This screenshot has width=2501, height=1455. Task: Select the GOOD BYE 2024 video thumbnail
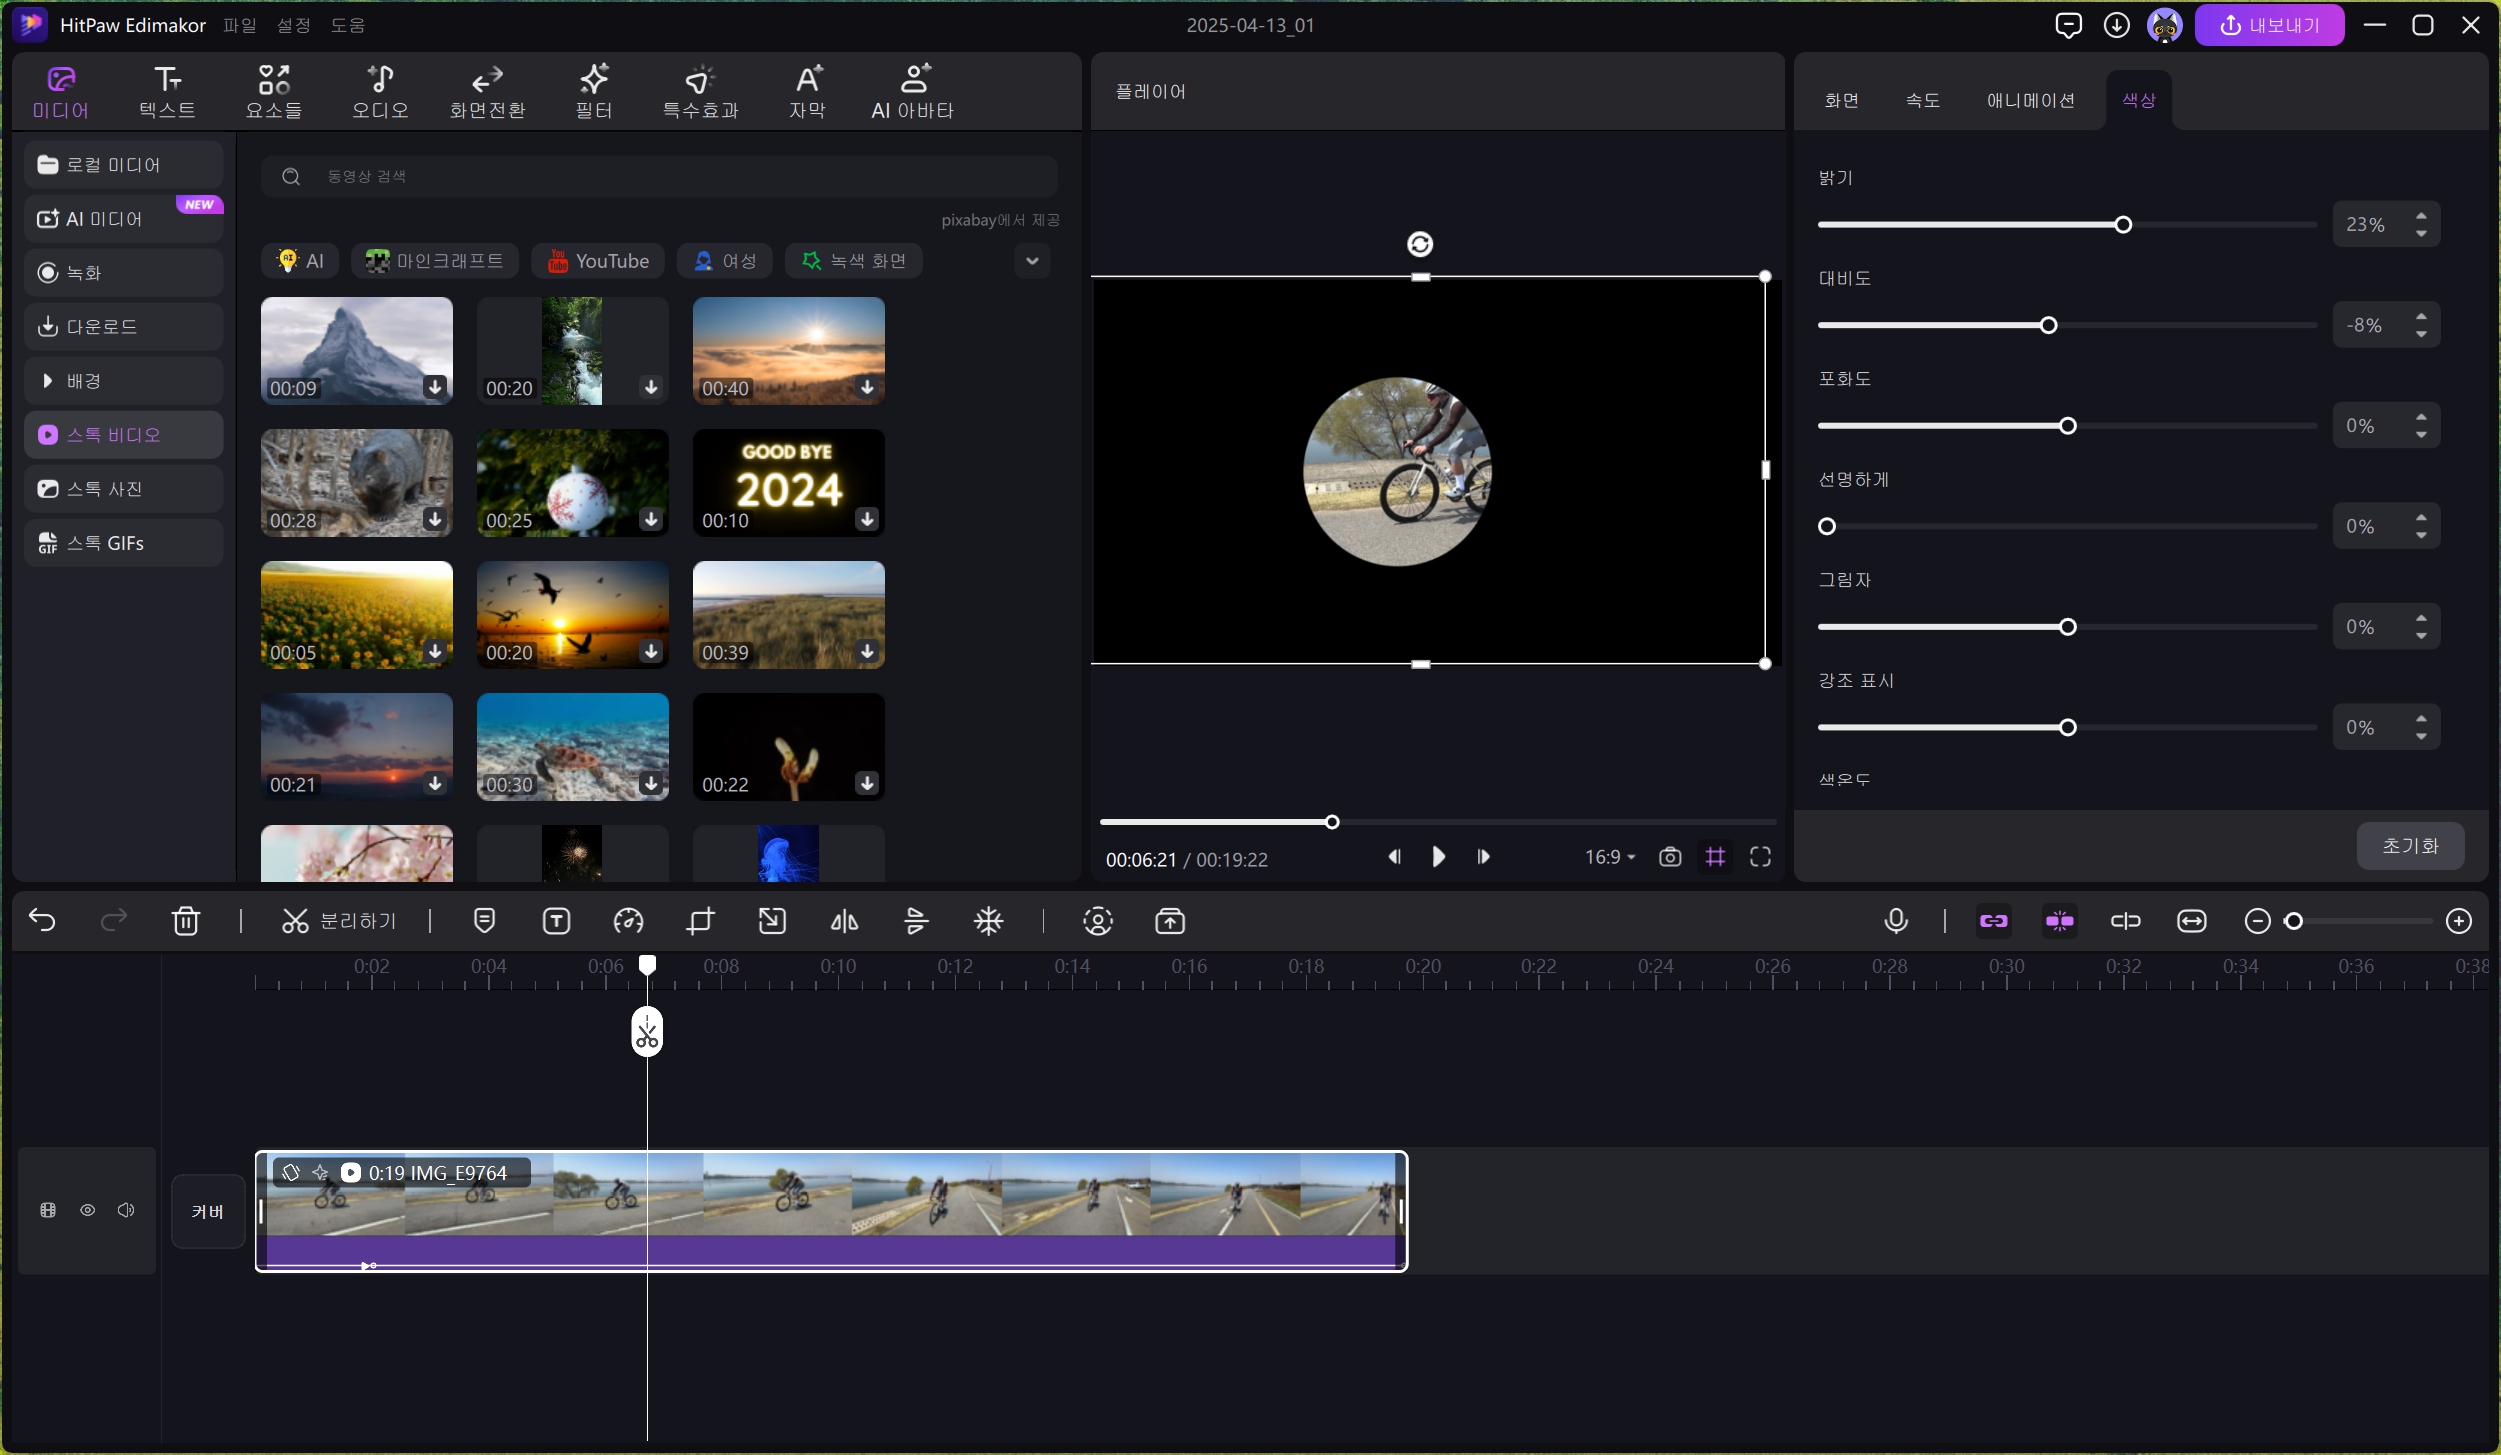[x=788, y=483]
